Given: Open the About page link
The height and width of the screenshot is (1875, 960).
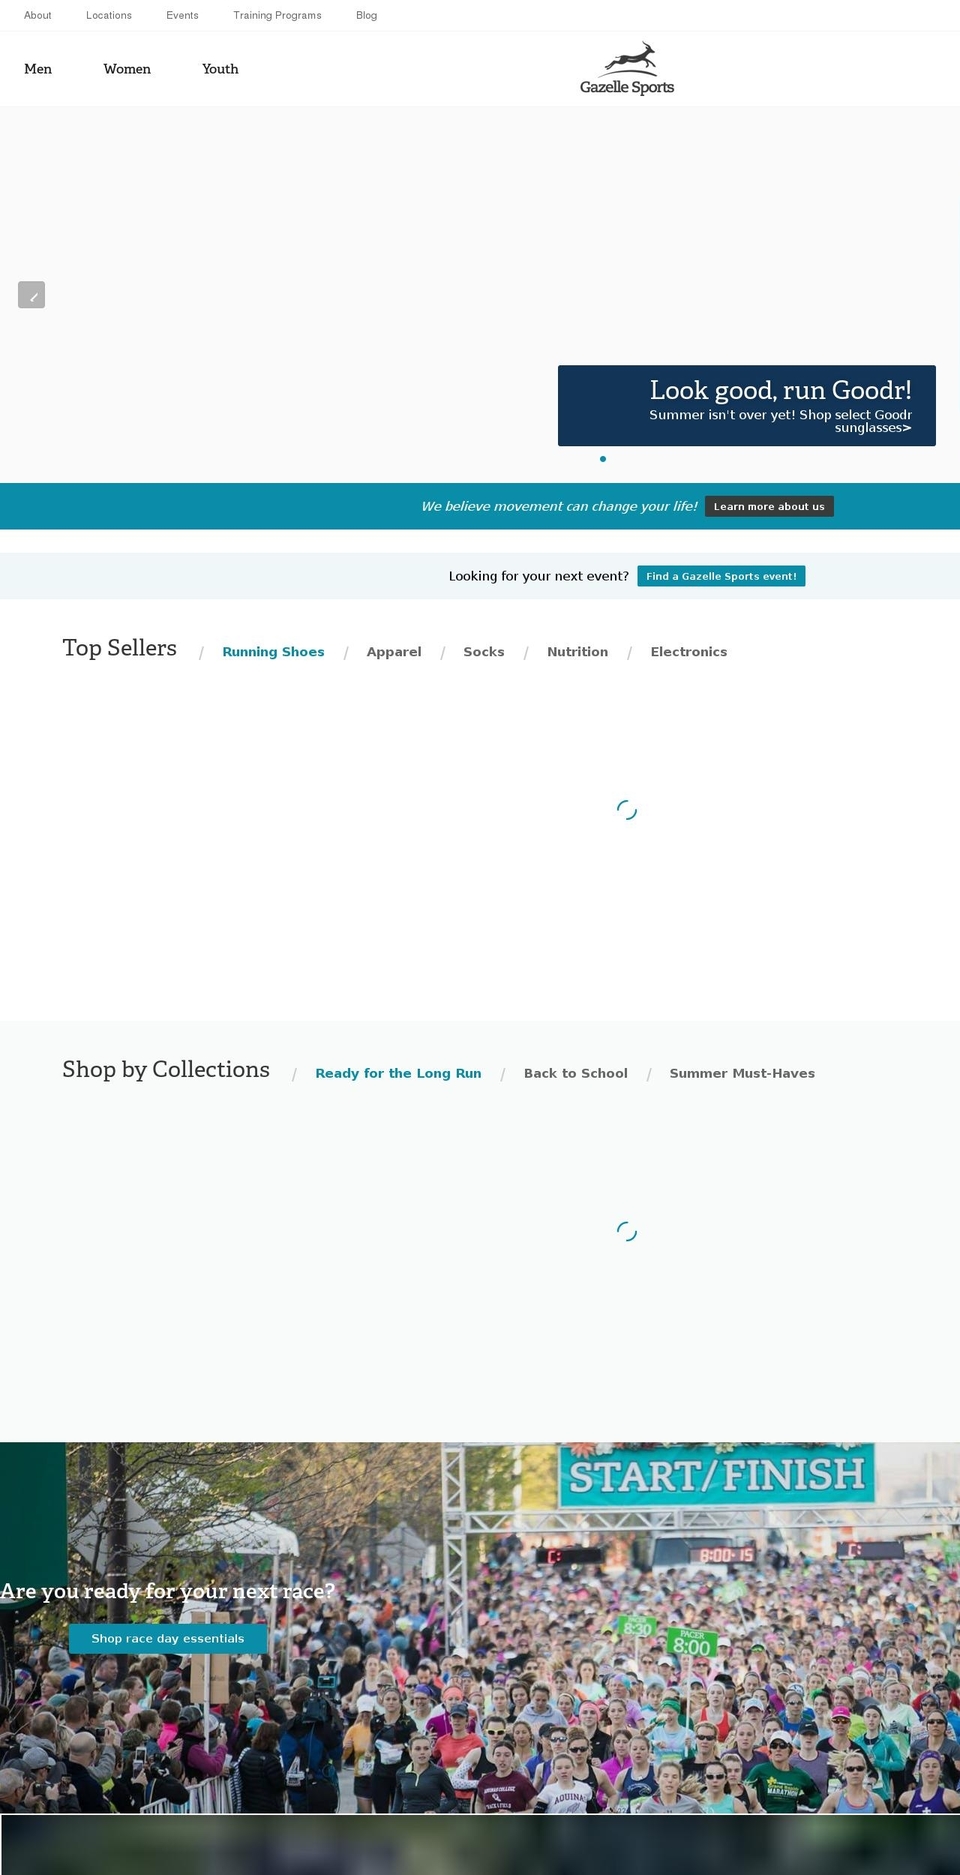Looking at the screenshot, I should tap(38, 15).
